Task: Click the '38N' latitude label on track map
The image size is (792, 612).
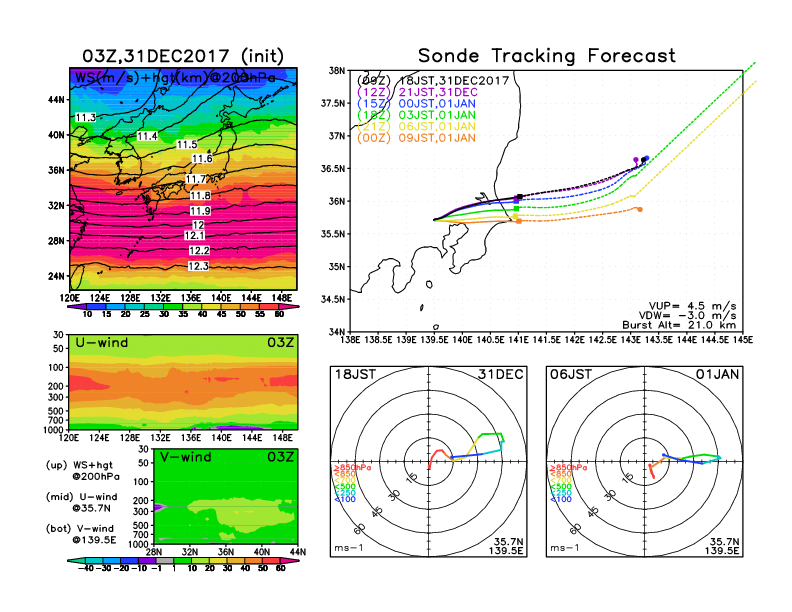Action: (337, 71)
